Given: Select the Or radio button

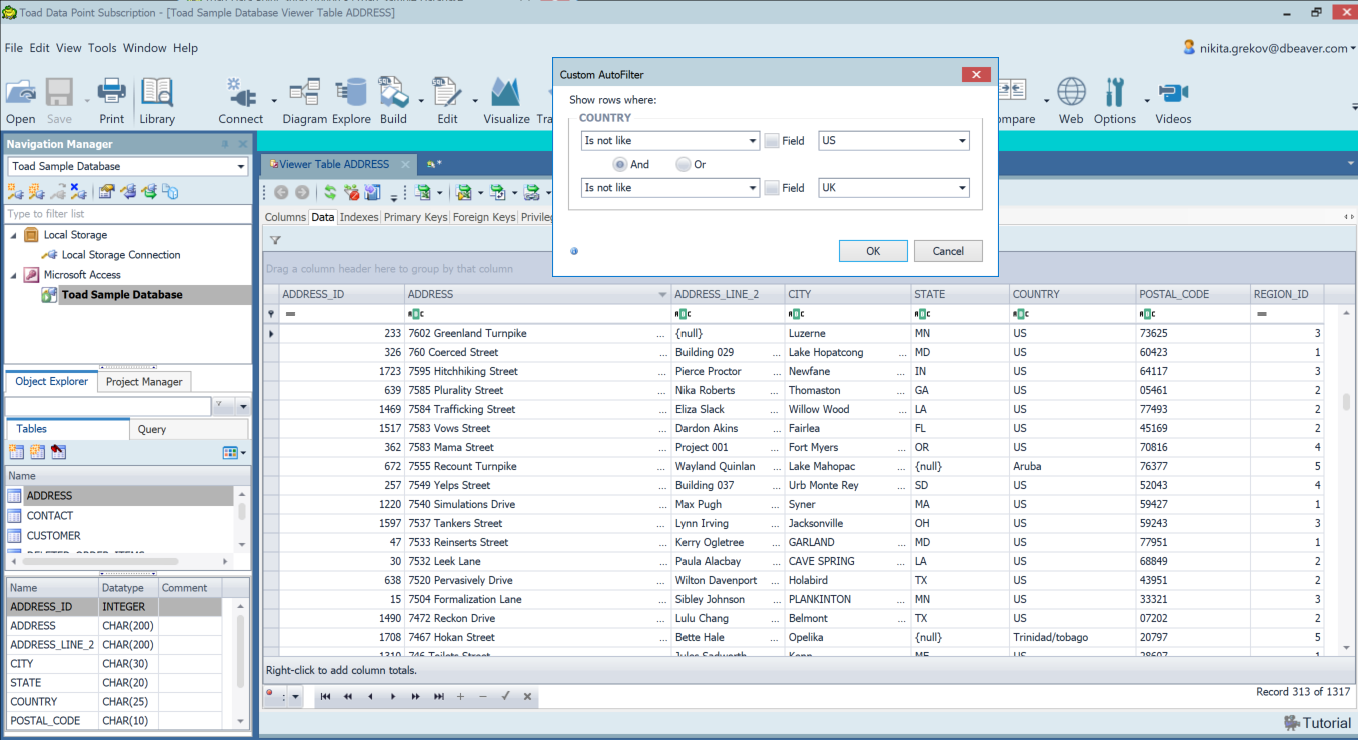Looking at the screenshot, I should point(684,164).
